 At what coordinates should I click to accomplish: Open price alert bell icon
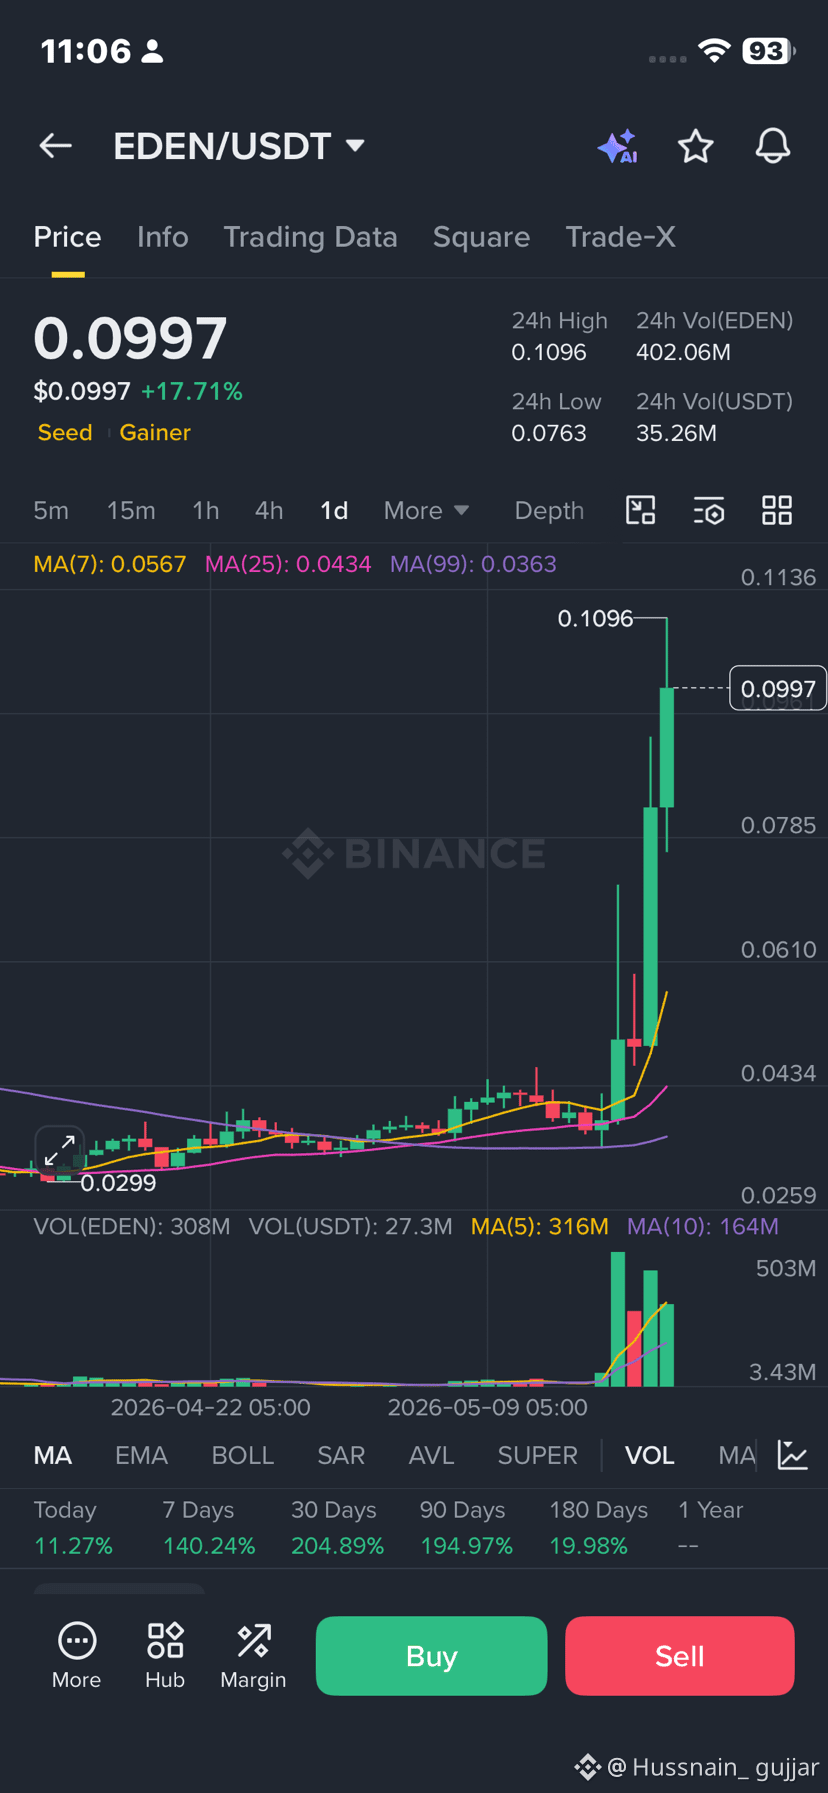point(773,146)
